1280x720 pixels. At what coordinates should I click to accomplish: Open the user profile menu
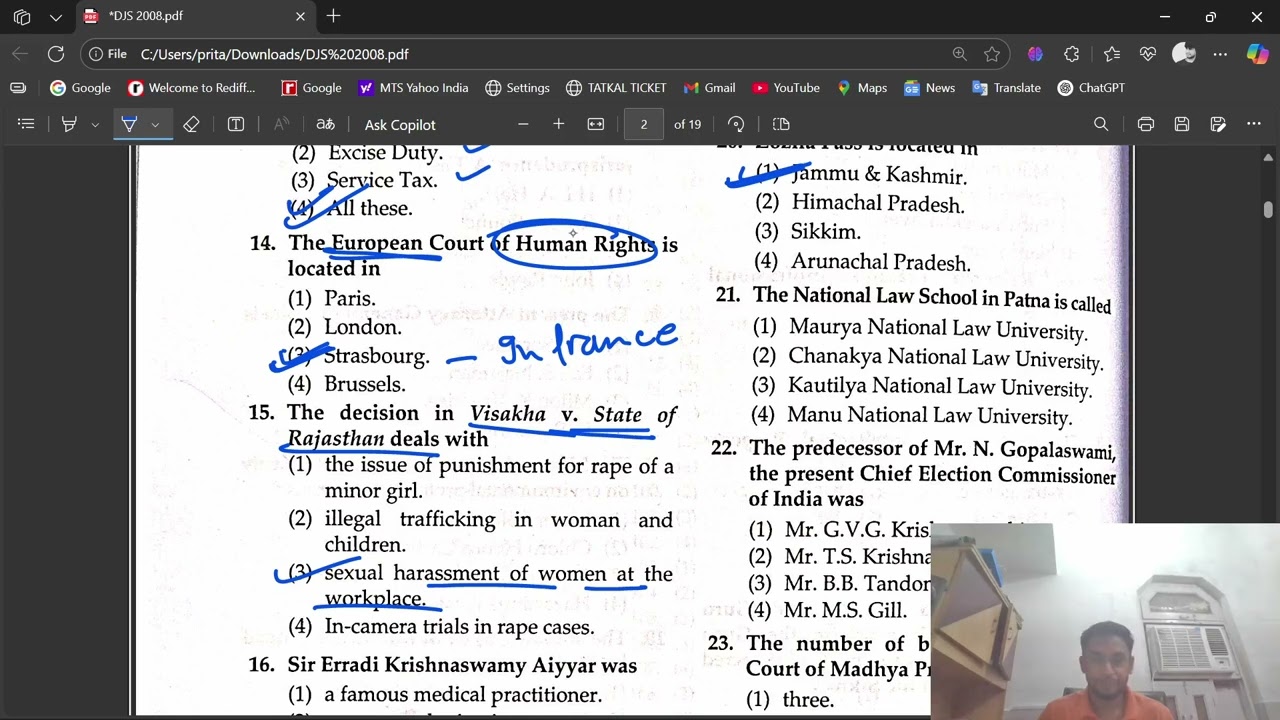pos(1184,54)
